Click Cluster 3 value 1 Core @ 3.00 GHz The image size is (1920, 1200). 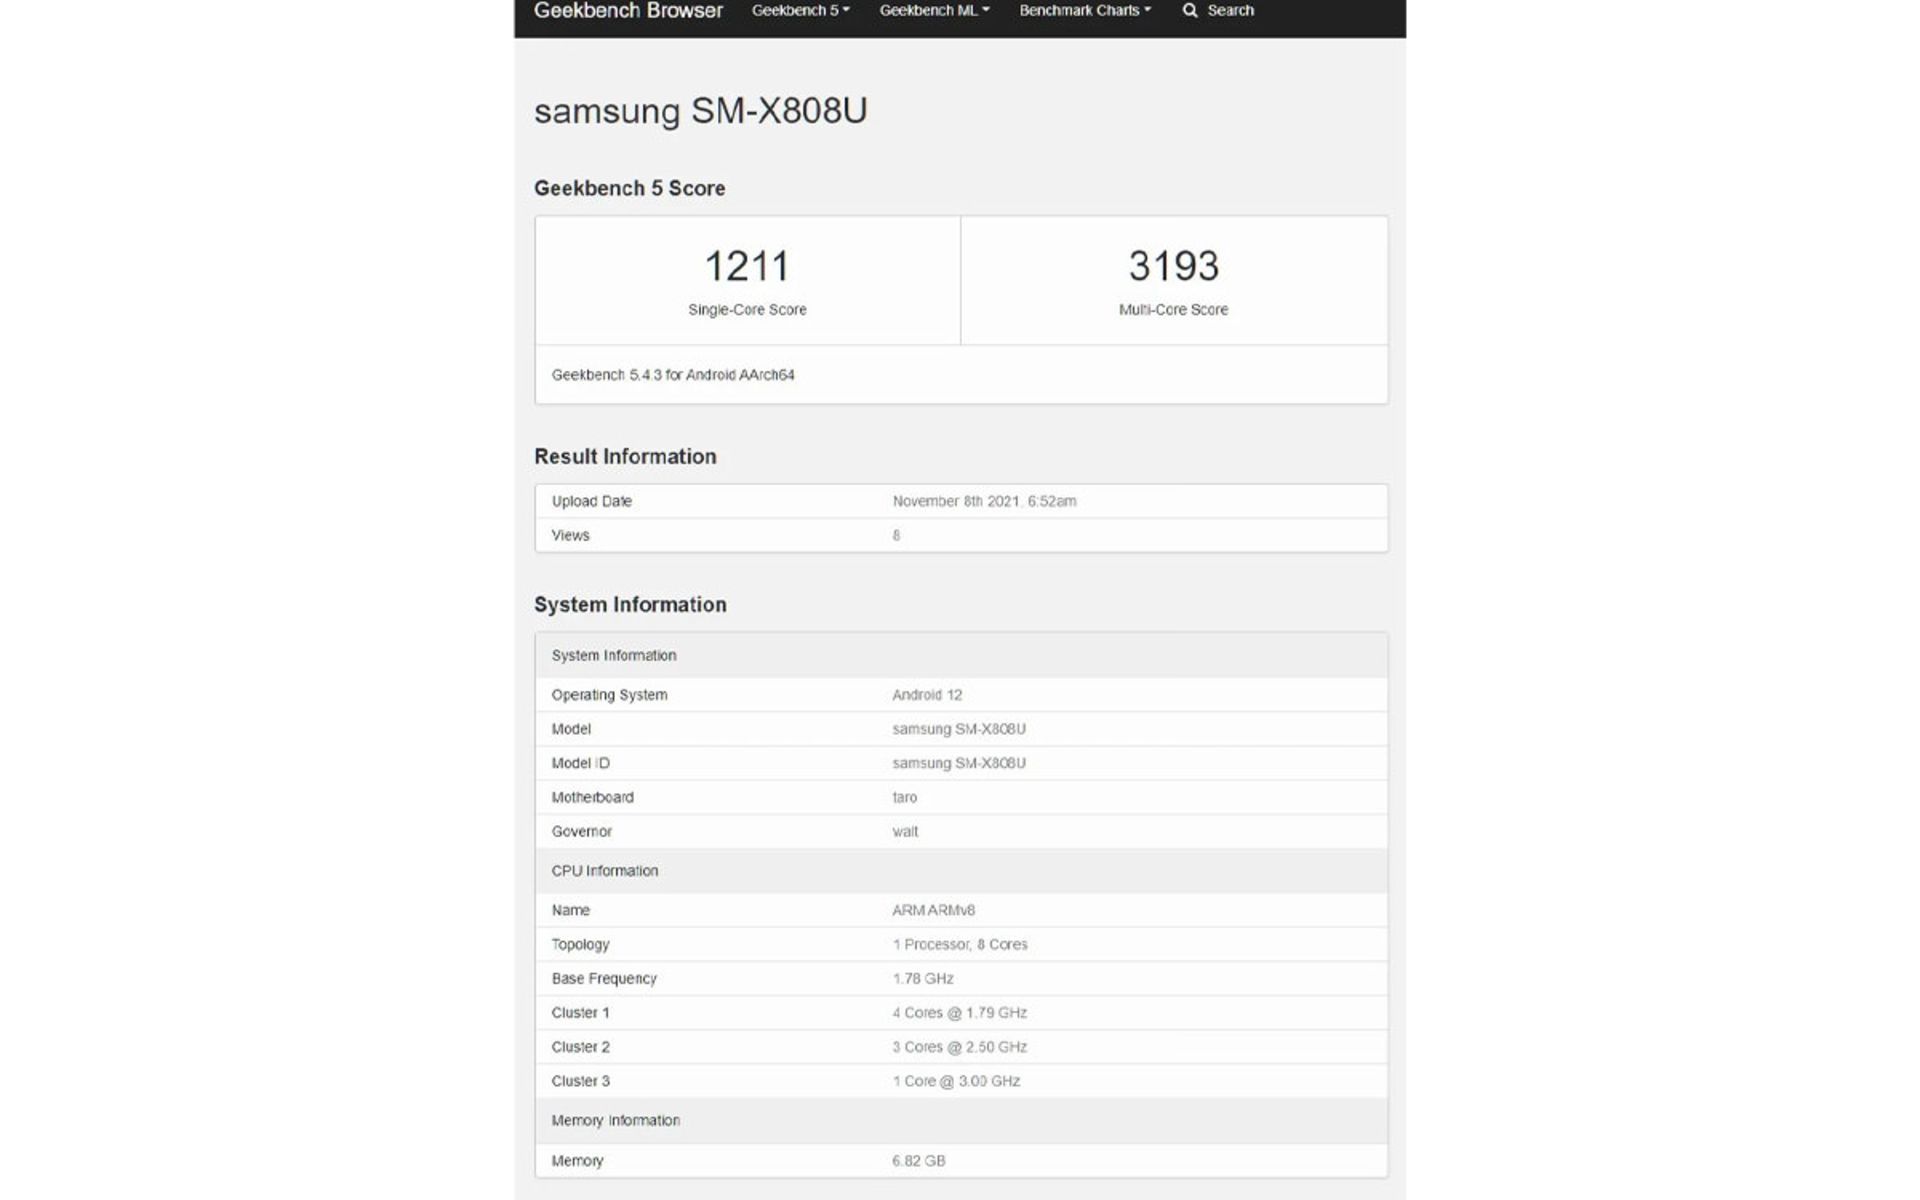956,1081
